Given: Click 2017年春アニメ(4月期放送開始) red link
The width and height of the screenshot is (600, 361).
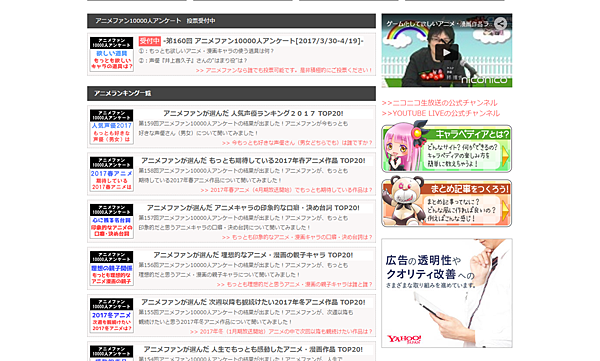Looking at the screenshot, I should [286, 190].
